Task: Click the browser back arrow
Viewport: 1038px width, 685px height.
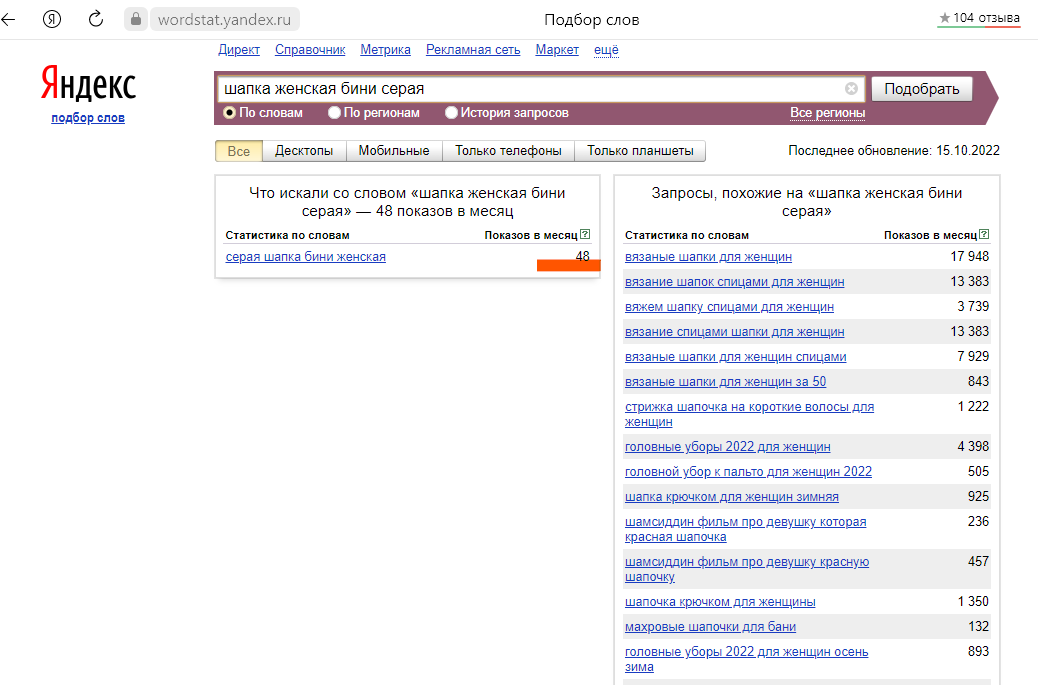Action: 8,19
